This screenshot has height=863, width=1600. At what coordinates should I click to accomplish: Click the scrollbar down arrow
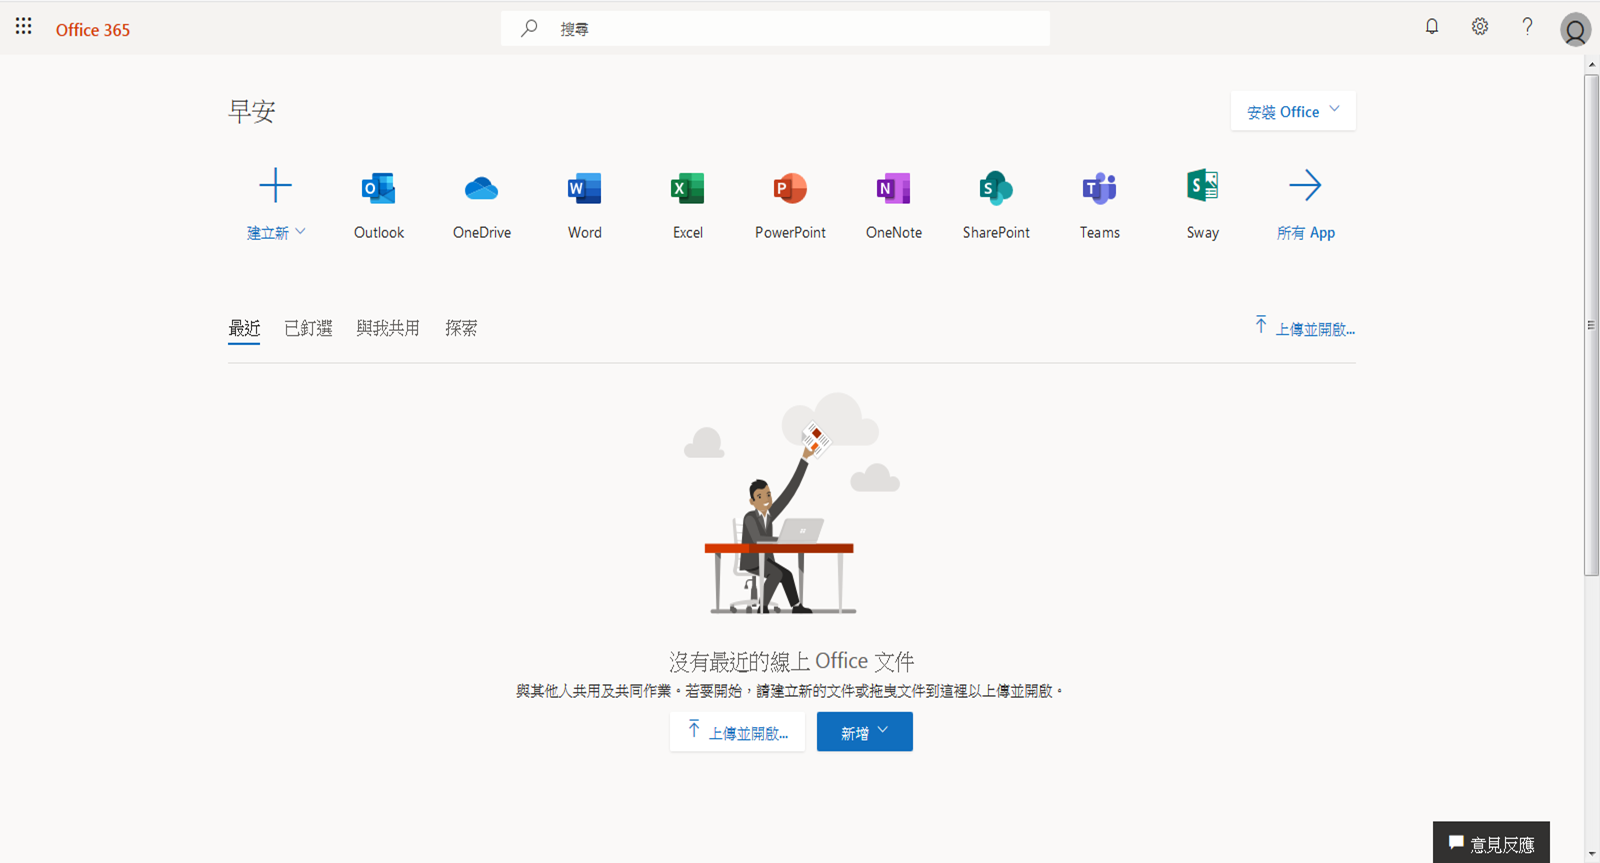(x=1591, y=855)
